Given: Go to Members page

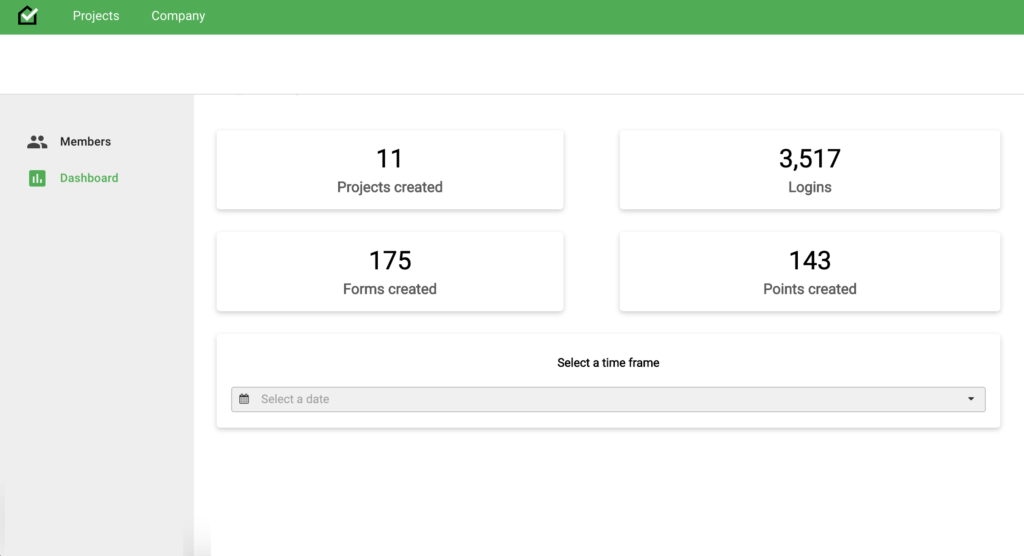Looking at the screenshot, I should tap(86, 142).
